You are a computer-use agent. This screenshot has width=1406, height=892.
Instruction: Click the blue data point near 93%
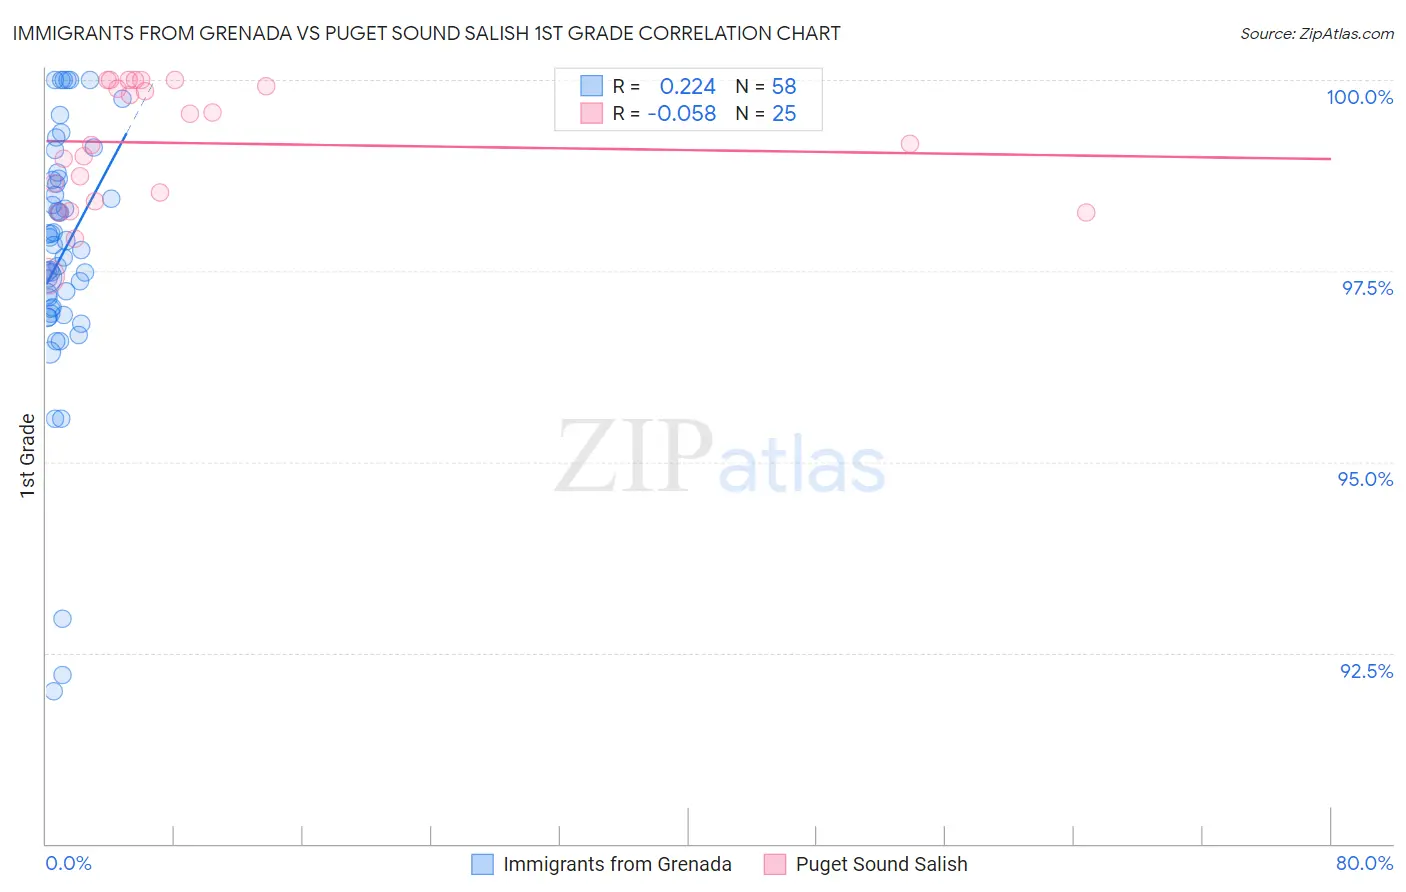click(x=62, y=619)
